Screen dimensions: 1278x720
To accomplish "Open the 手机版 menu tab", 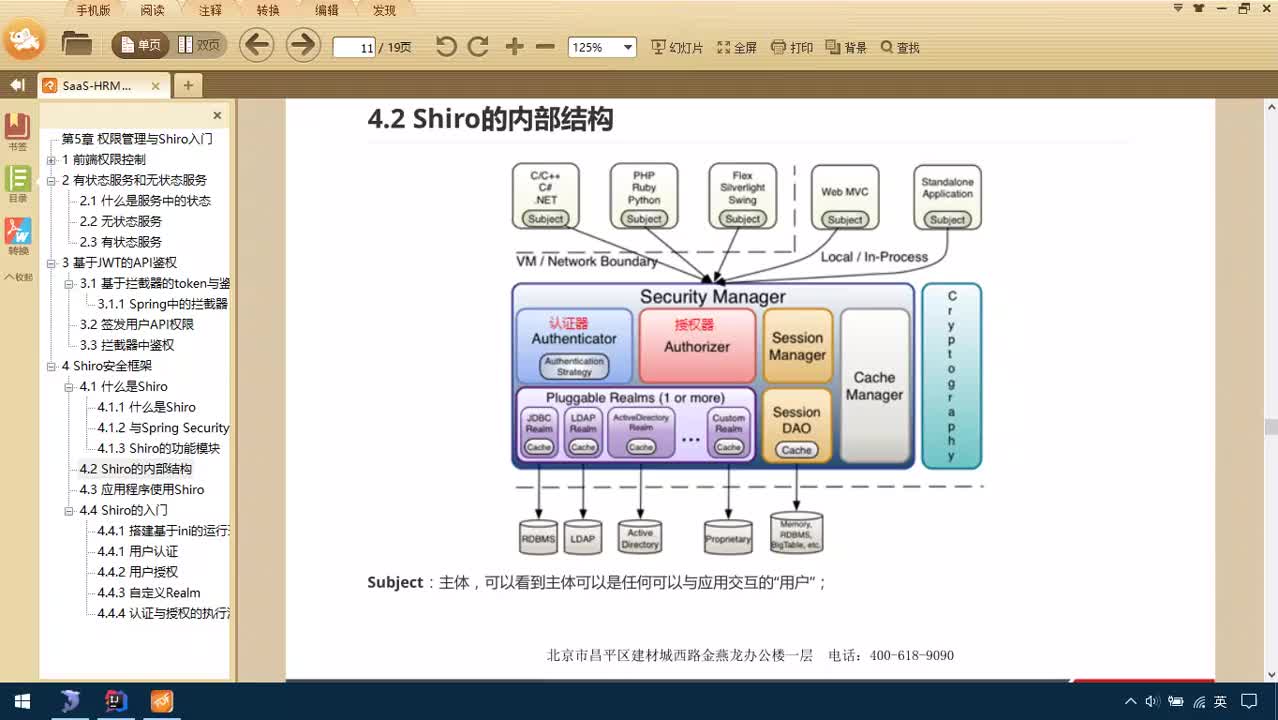I will (94, 10).
